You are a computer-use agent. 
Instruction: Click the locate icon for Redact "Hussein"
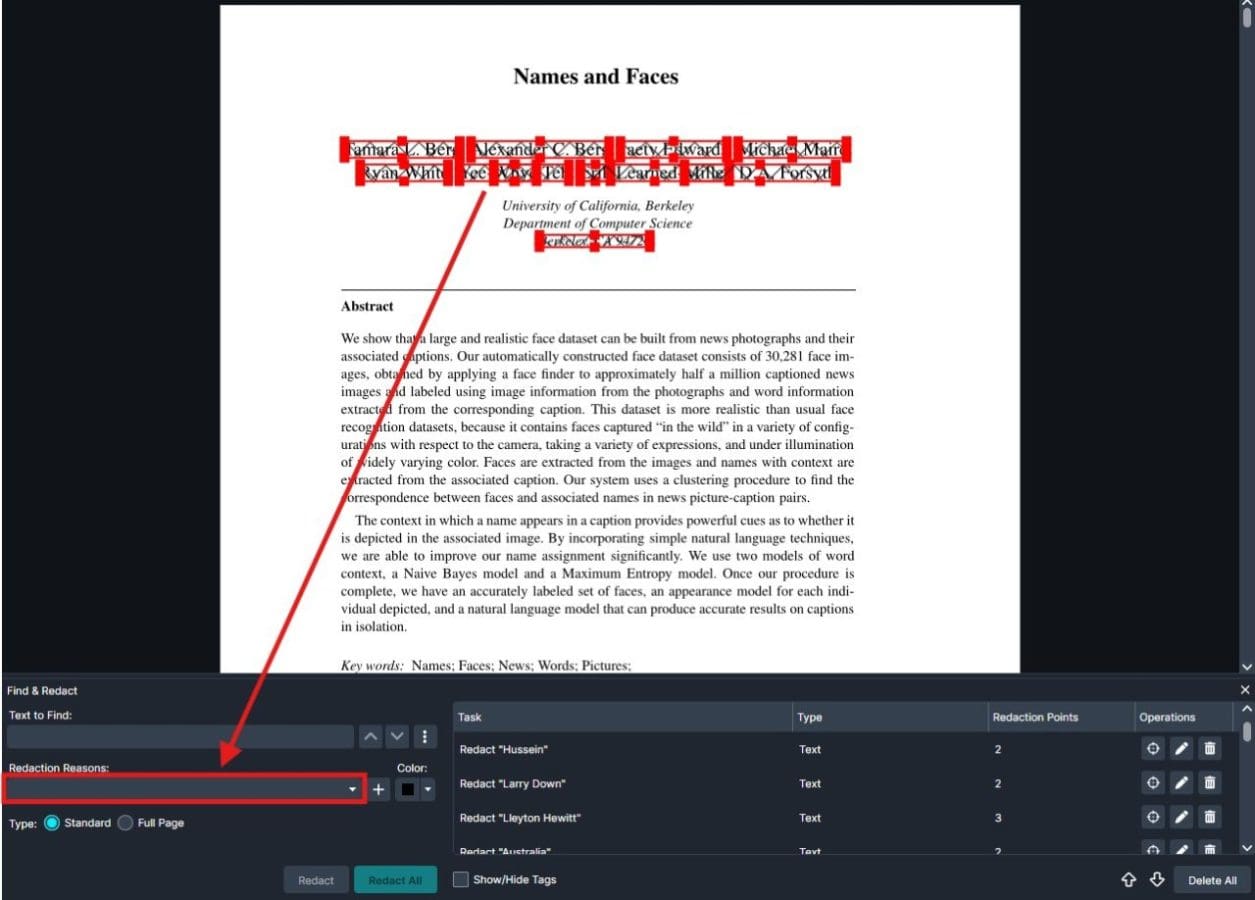coord(1152,748)
